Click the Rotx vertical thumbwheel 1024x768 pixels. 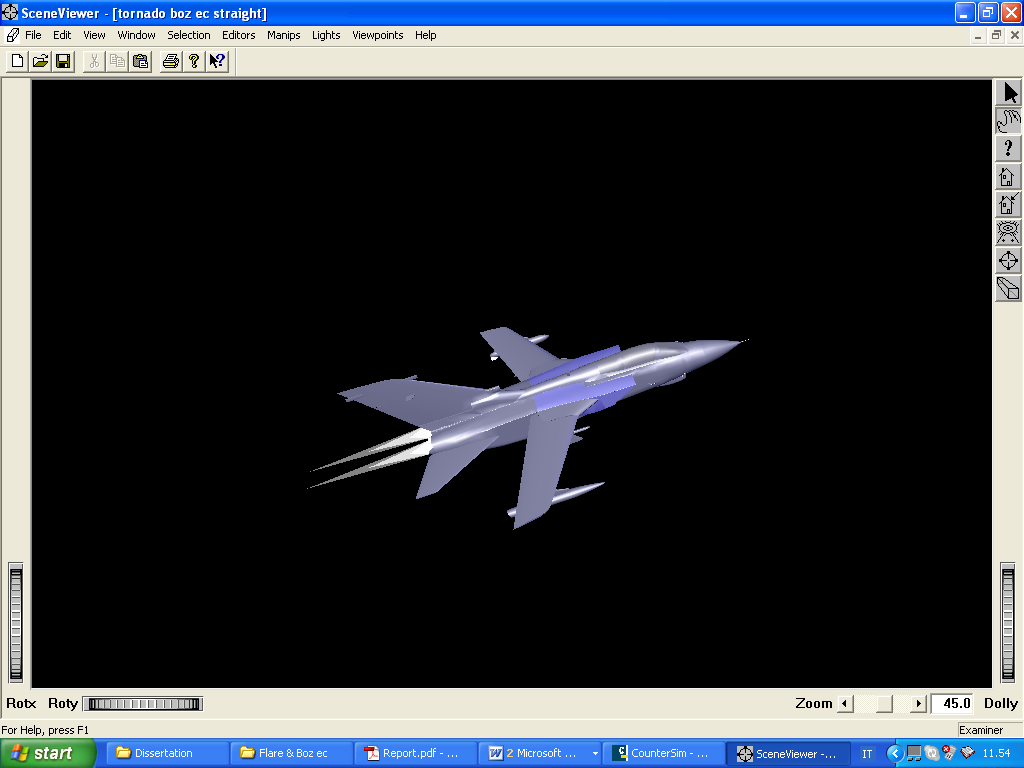click(x=16, y=624)
